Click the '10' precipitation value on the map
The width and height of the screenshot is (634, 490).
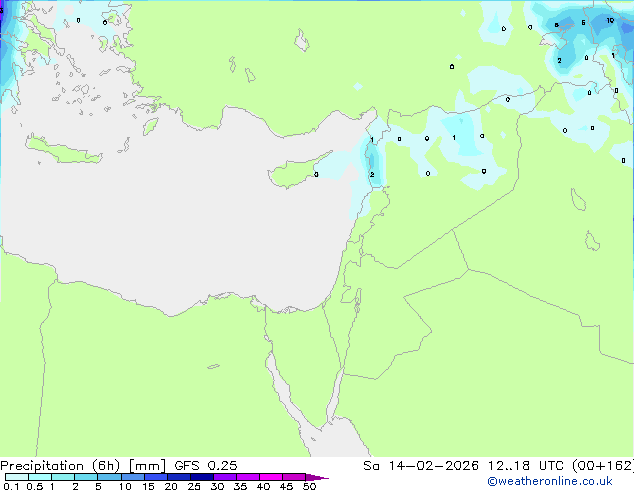(610, 20)
